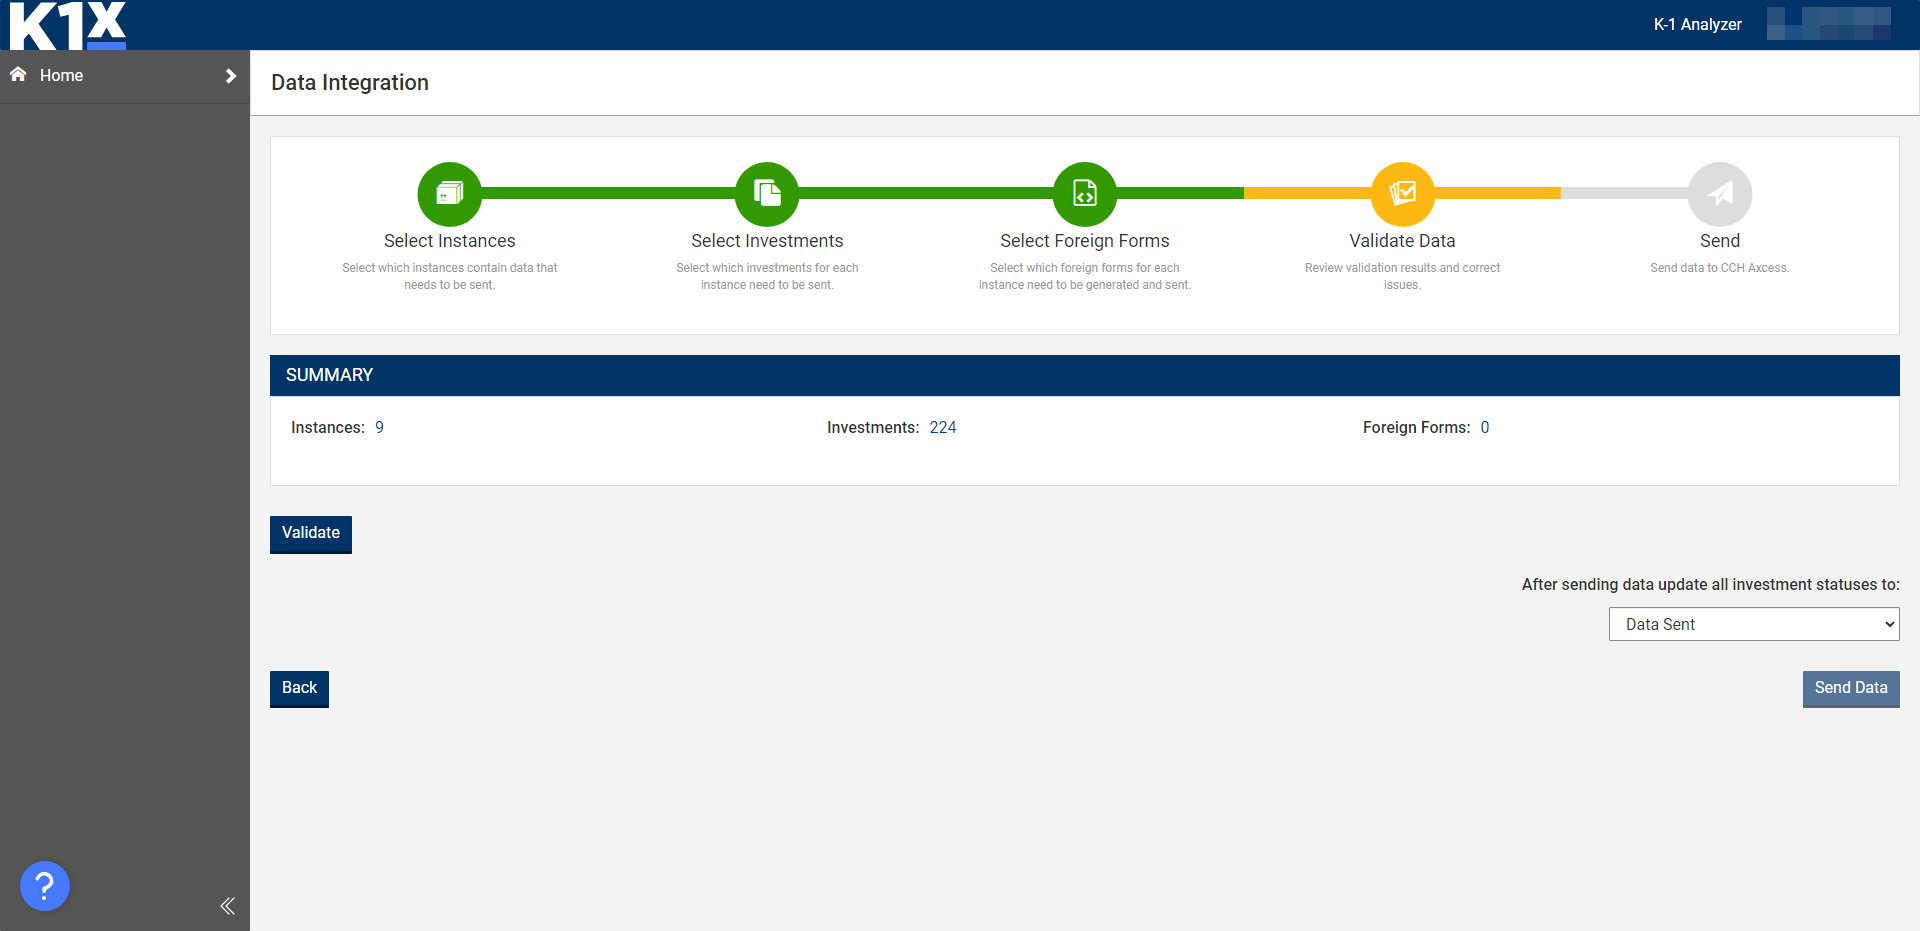Open the blue help question mark

pos(45,886)
